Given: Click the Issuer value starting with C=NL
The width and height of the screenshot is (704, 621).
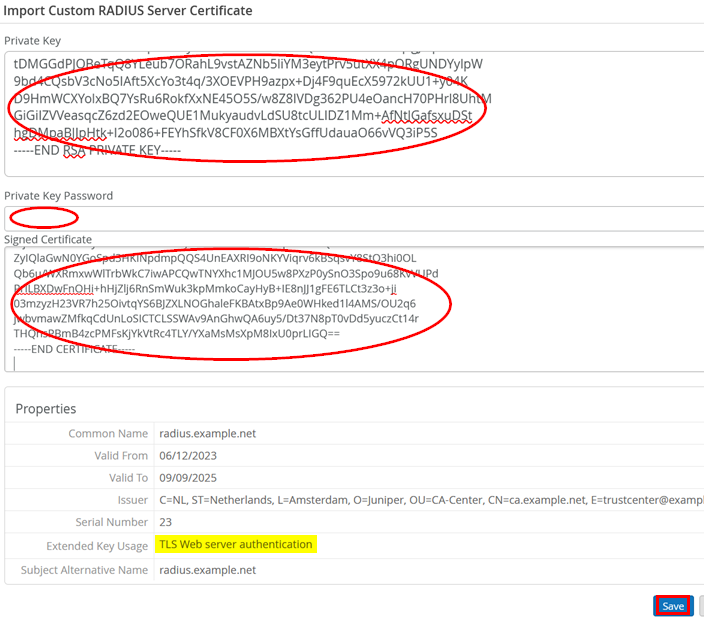Looking at the screenshot, I should [x=431, y=500].
